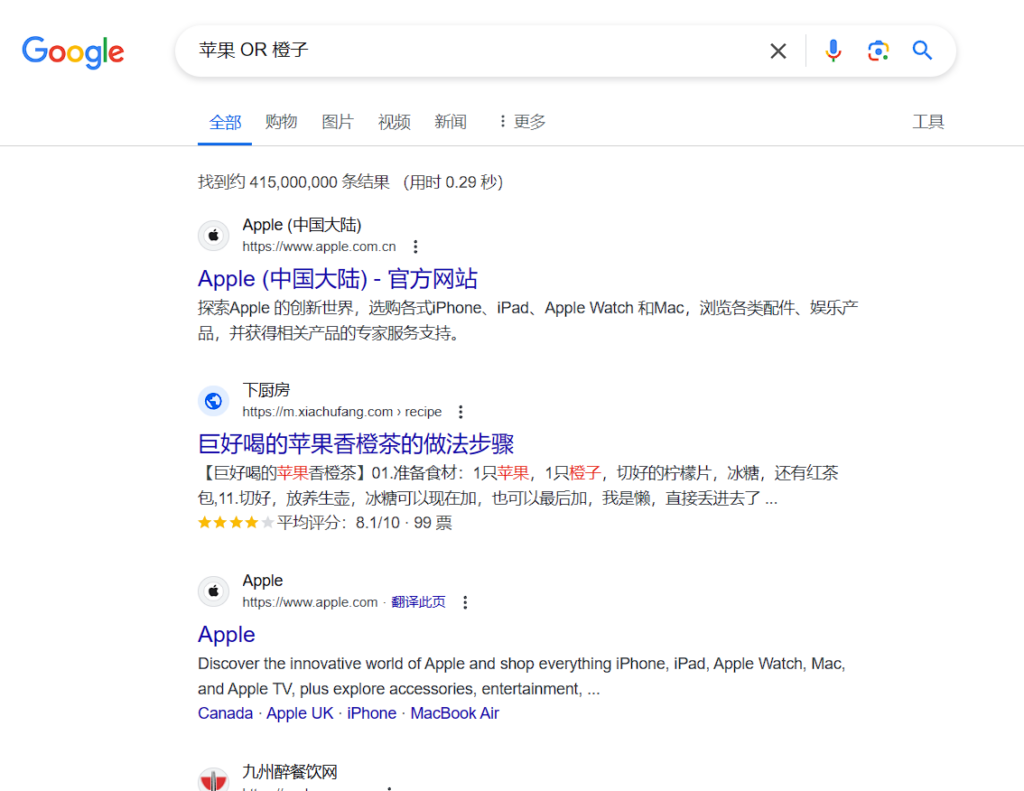Click 九州醉餐饮网 site name
1024x791 pixels.
point(290,772)
